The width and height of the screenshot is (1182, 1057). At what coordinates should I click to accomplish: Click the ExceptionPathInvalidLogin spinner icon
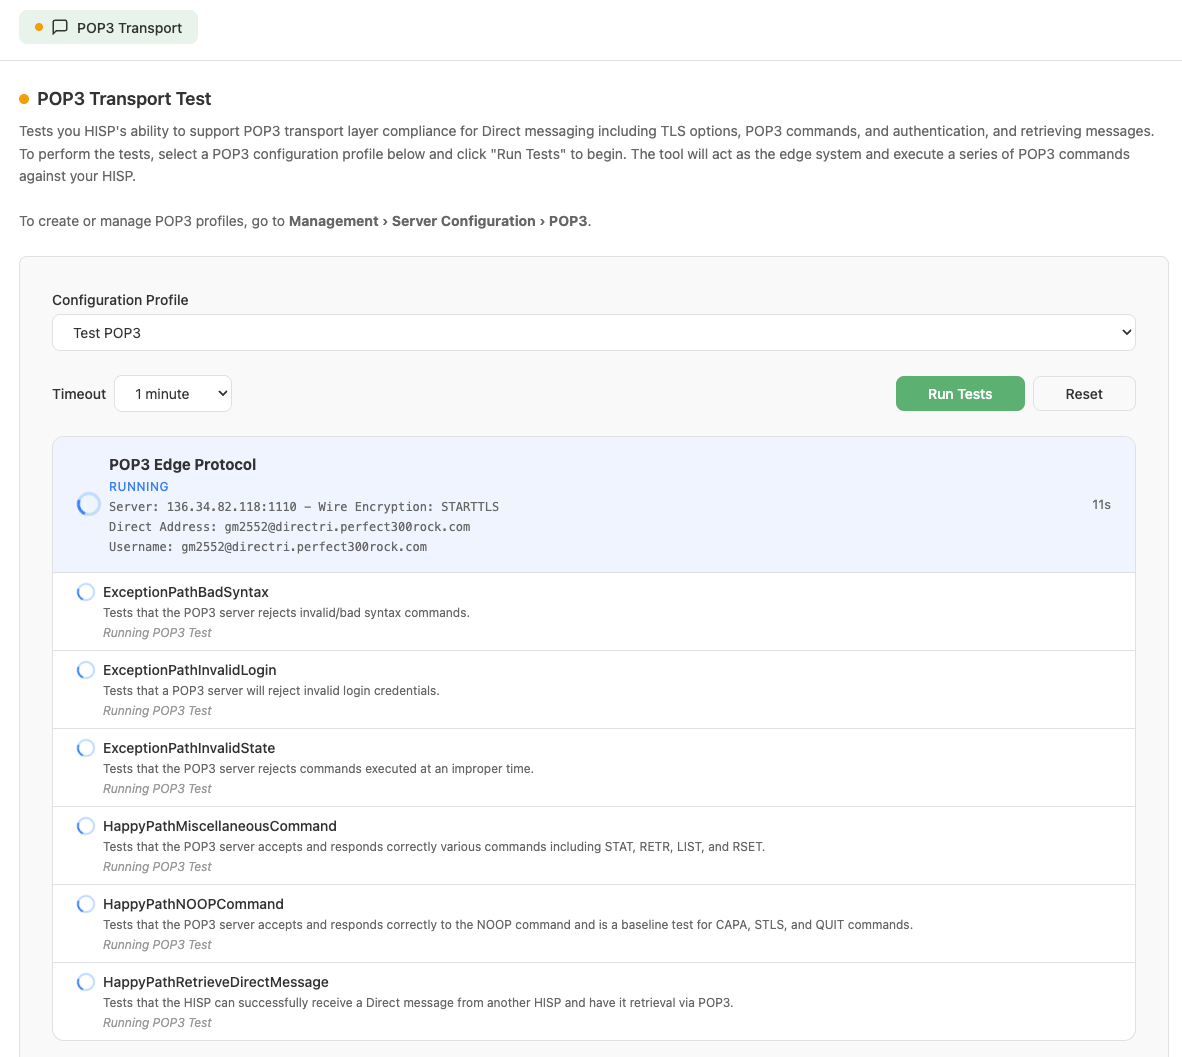[x=86, y=670]
